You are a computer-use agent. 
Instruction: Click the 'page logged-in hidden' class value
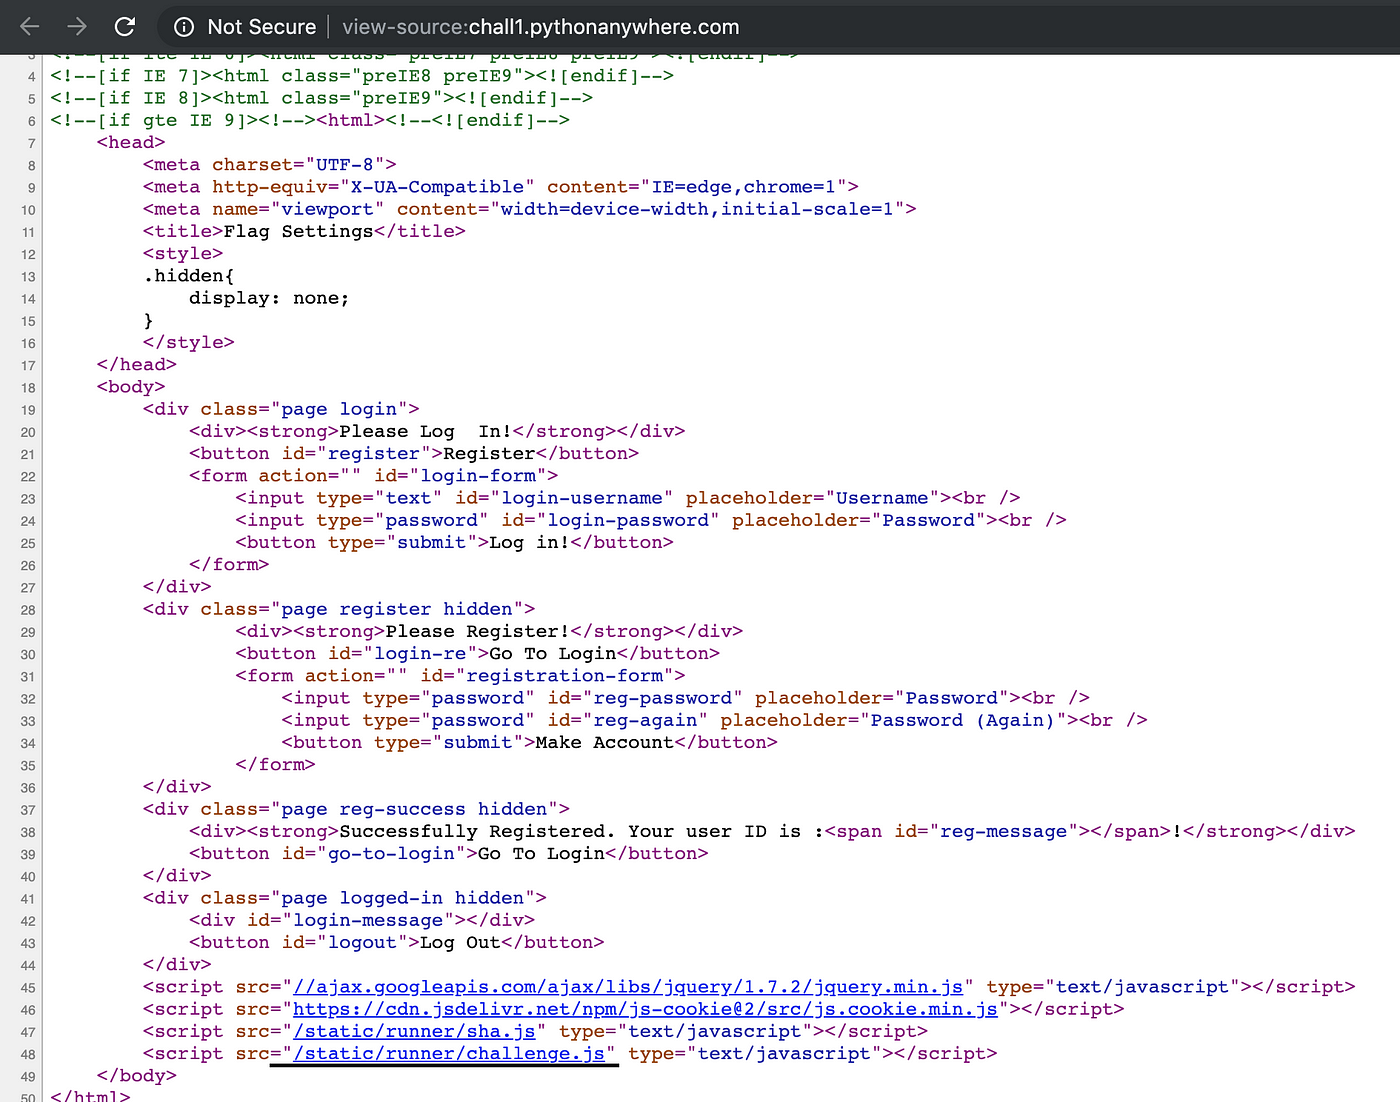(403, 898)
